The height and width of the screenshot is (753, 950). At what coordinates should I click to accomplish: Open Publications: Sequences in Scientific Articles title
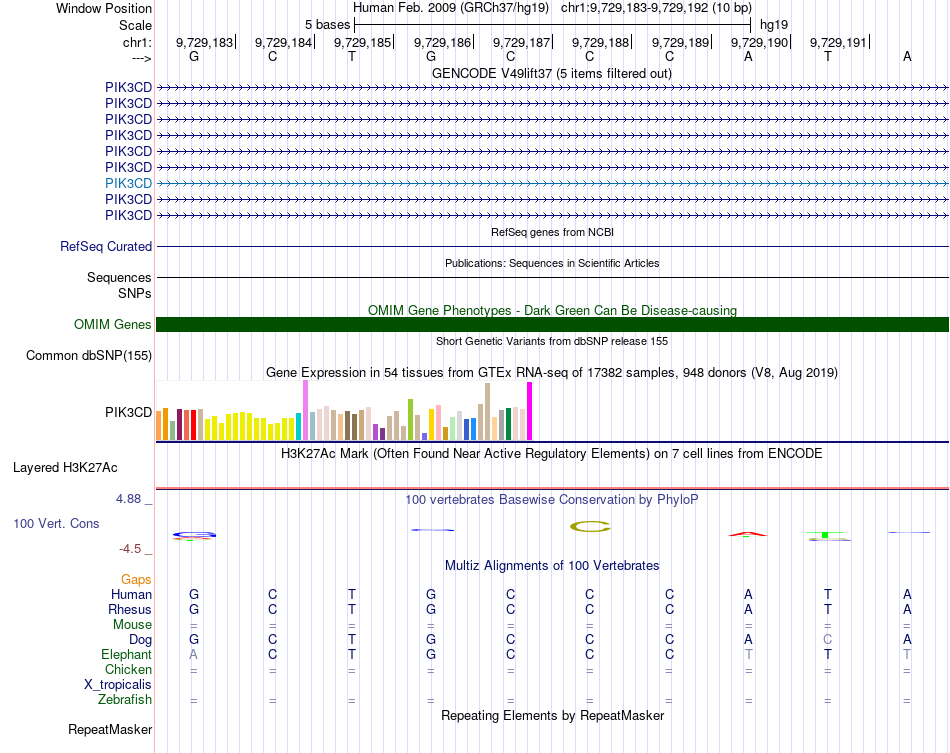click(552, 263)
